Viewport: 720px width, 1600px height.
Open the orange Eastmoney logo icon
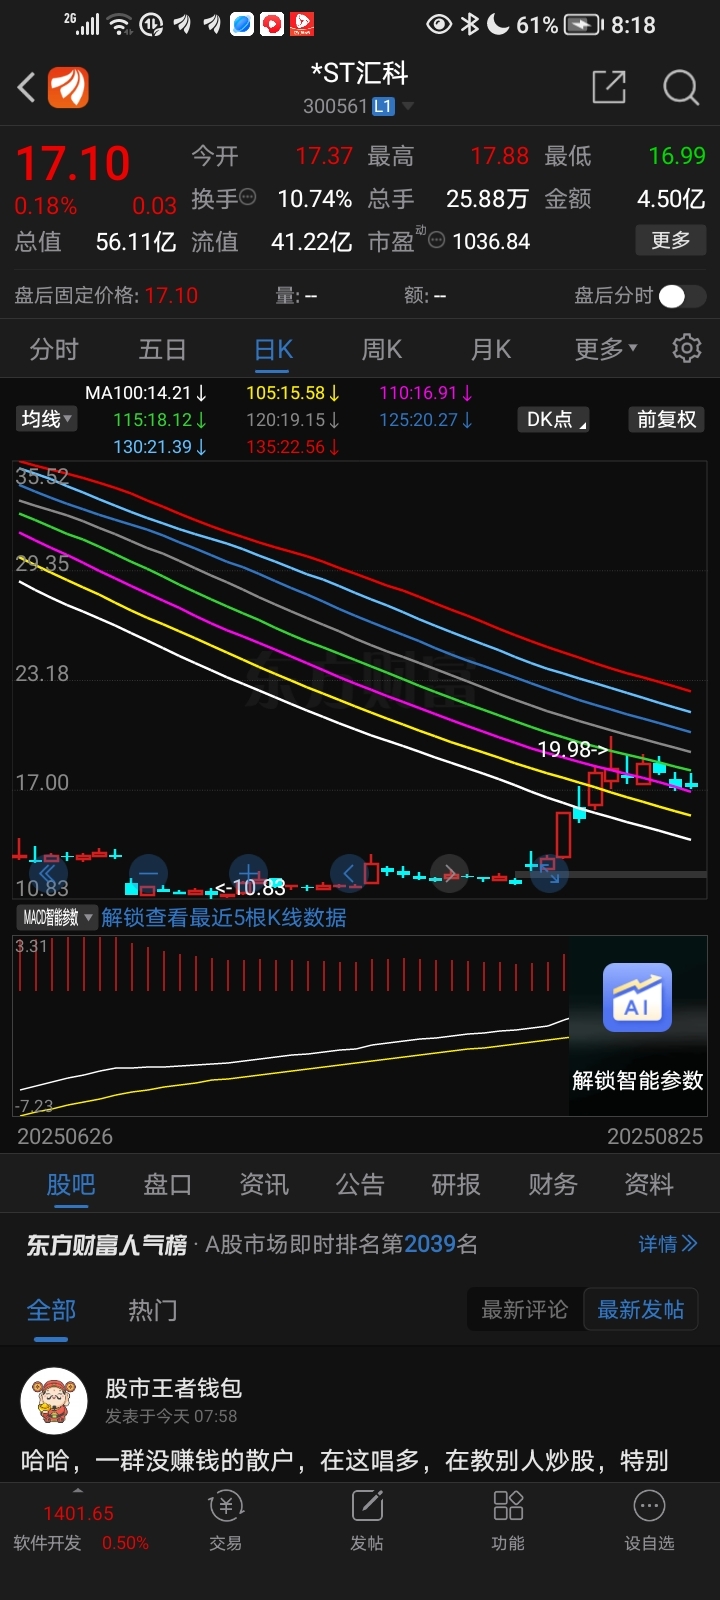[x=69, y=88]
